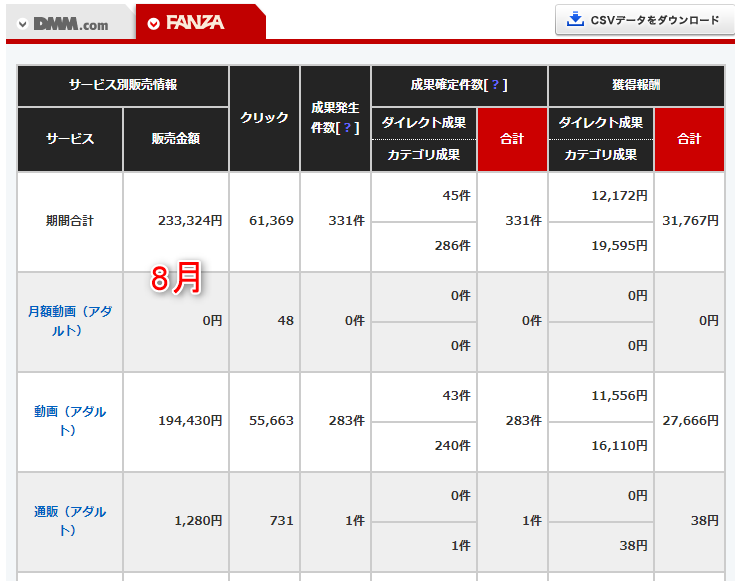The width and height of the screenshot is (735, 581).
Task: Click the red 8月 annotation label
Action: [176, 280]
